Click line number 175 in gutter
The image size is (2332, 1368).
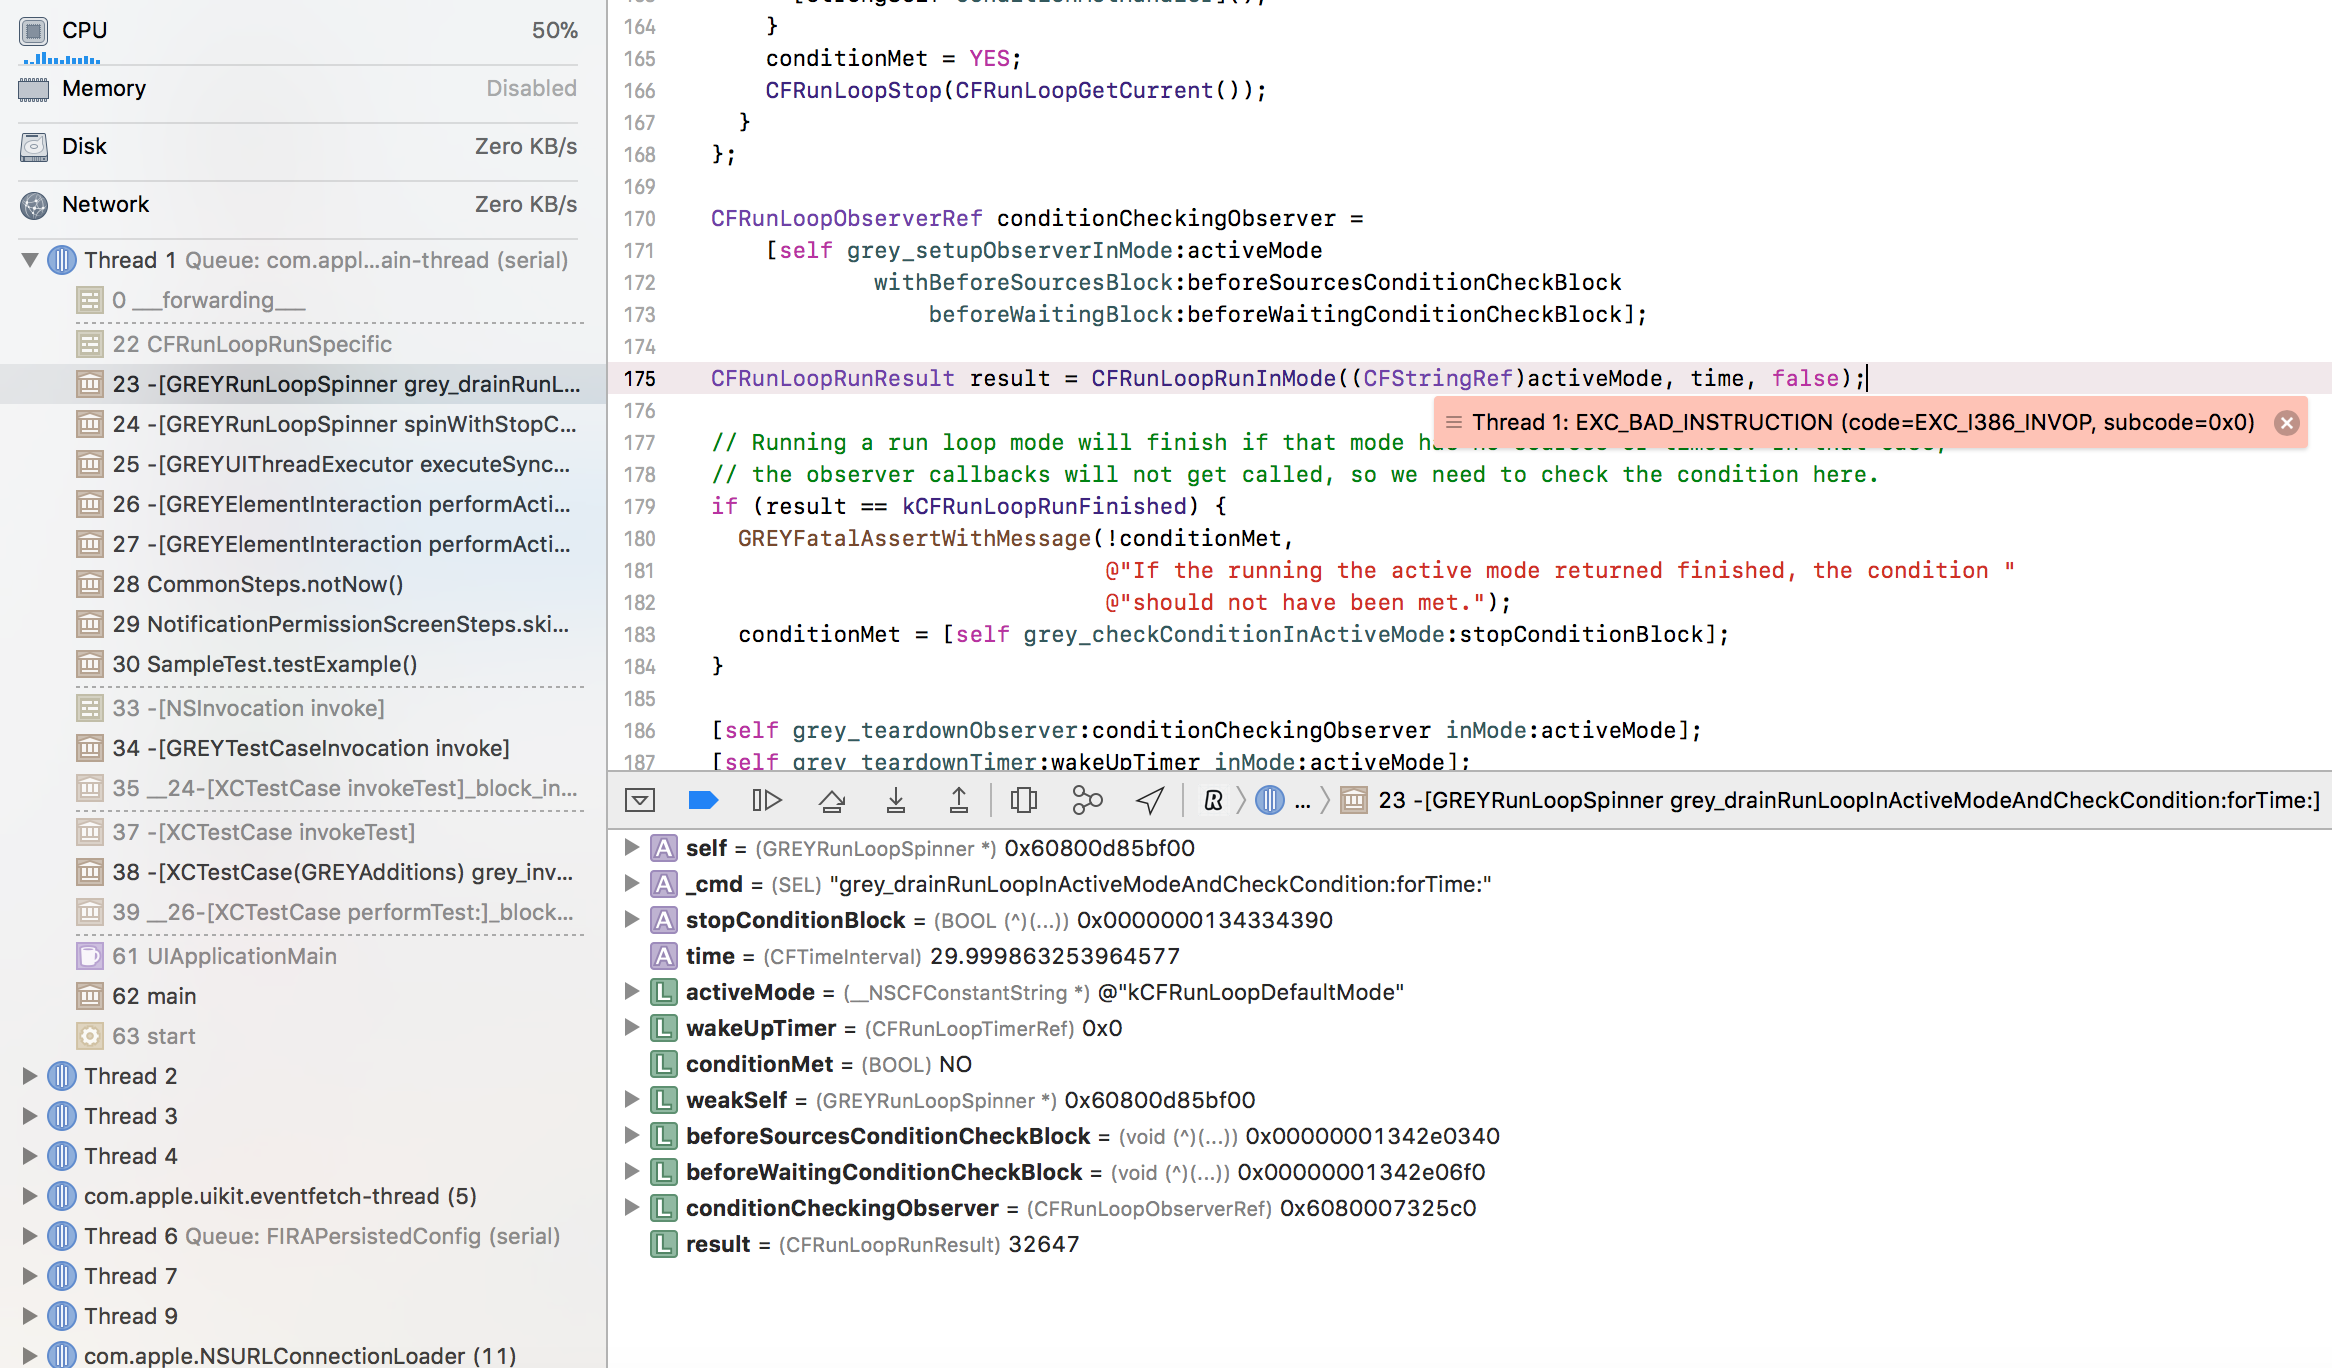point(640,378)
